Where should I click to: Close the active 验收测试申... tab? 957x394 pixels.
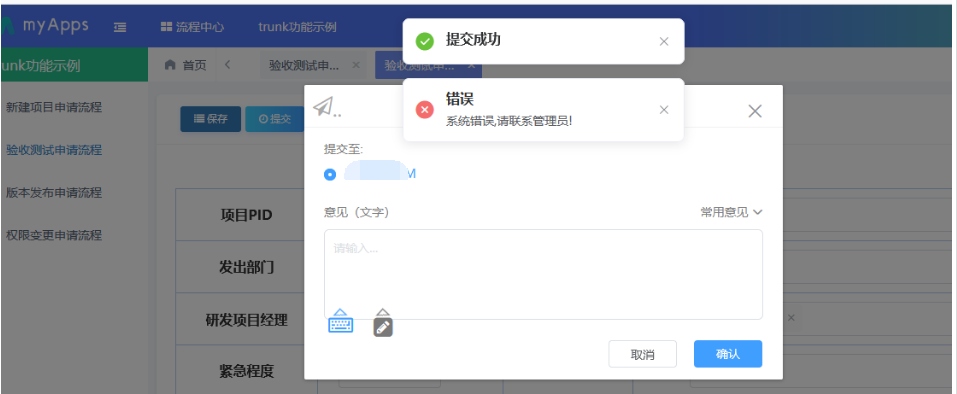pyautogui.click(x=471, y=65)
